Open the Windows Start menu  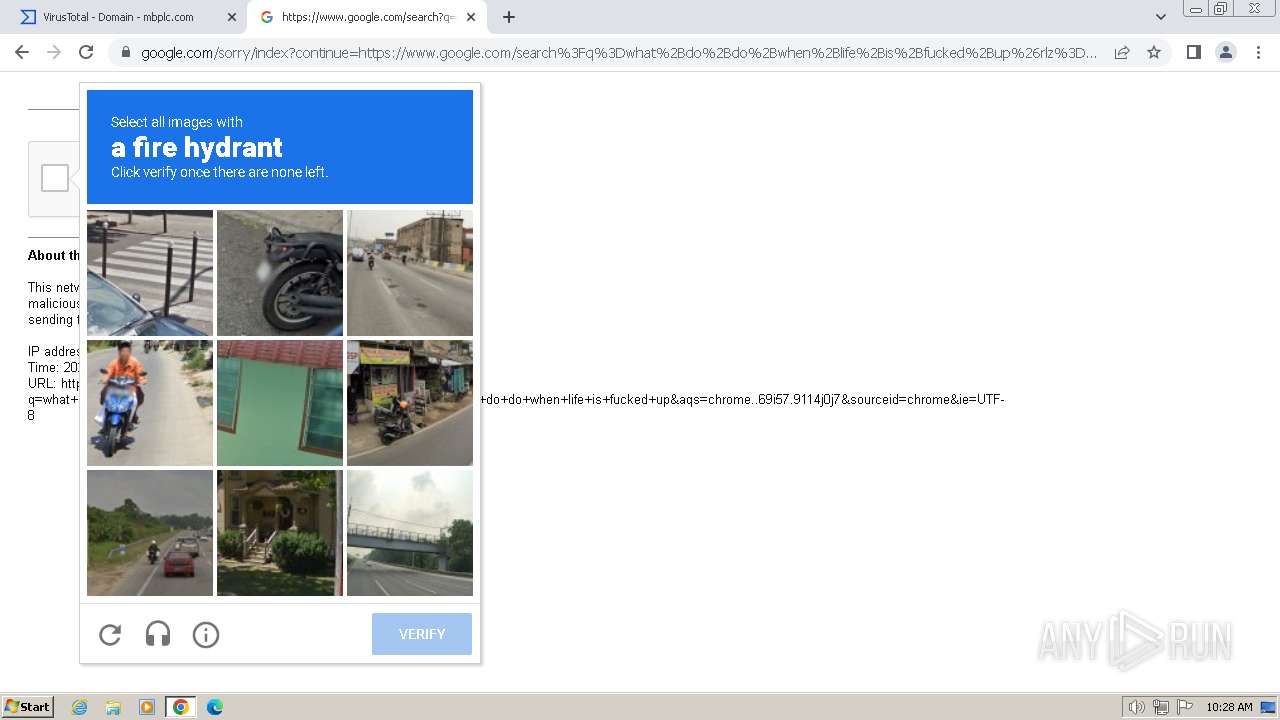[x=27, y=707]
